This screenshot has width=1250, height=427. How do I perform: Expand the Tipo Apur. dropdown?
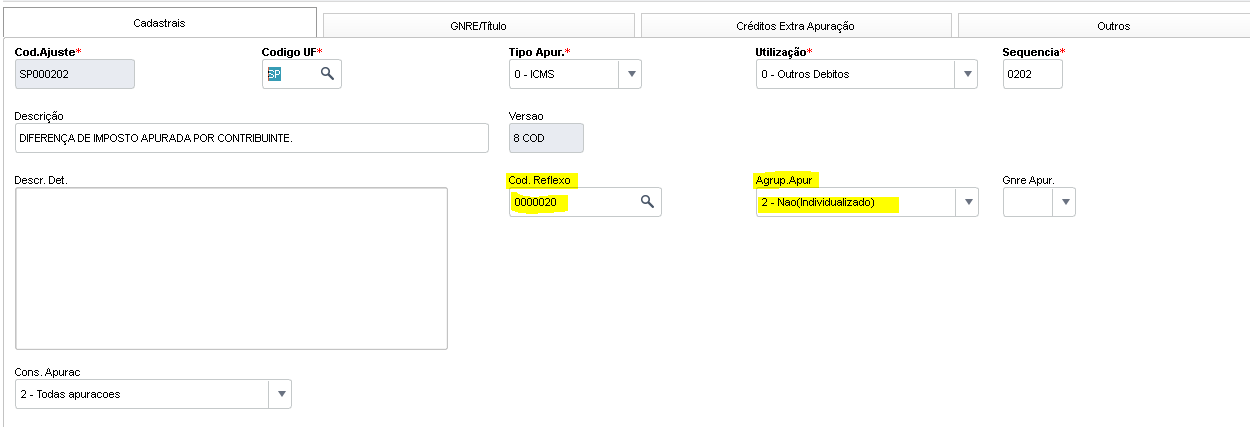631,74
